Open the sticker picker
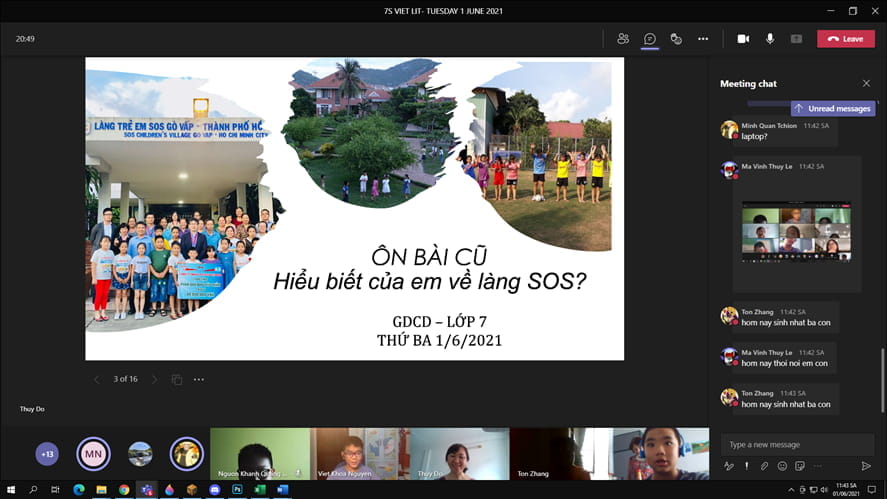Viewport: 887px width, 499px height. click(x=800, y=466)
